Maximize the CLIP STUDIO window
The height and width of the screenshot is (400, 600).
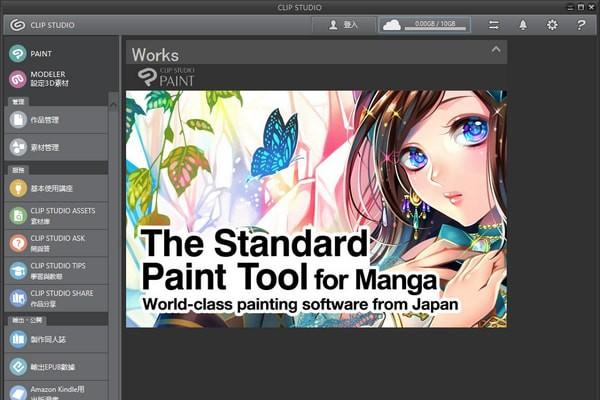click(x=581, y=7)
